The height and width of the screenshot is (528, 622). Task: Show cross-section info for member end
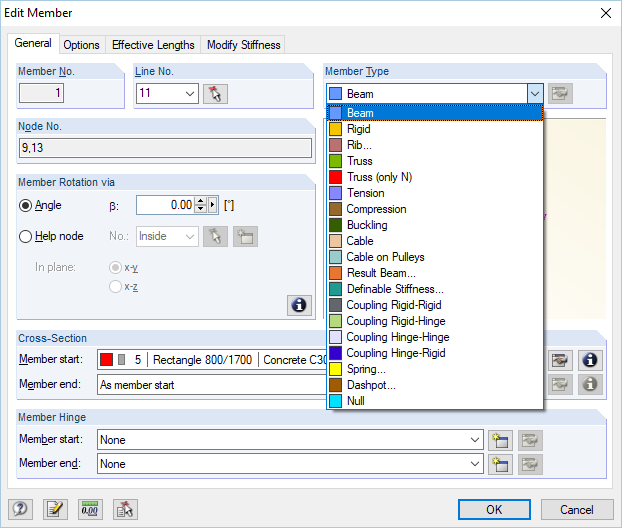coord(590,384)
